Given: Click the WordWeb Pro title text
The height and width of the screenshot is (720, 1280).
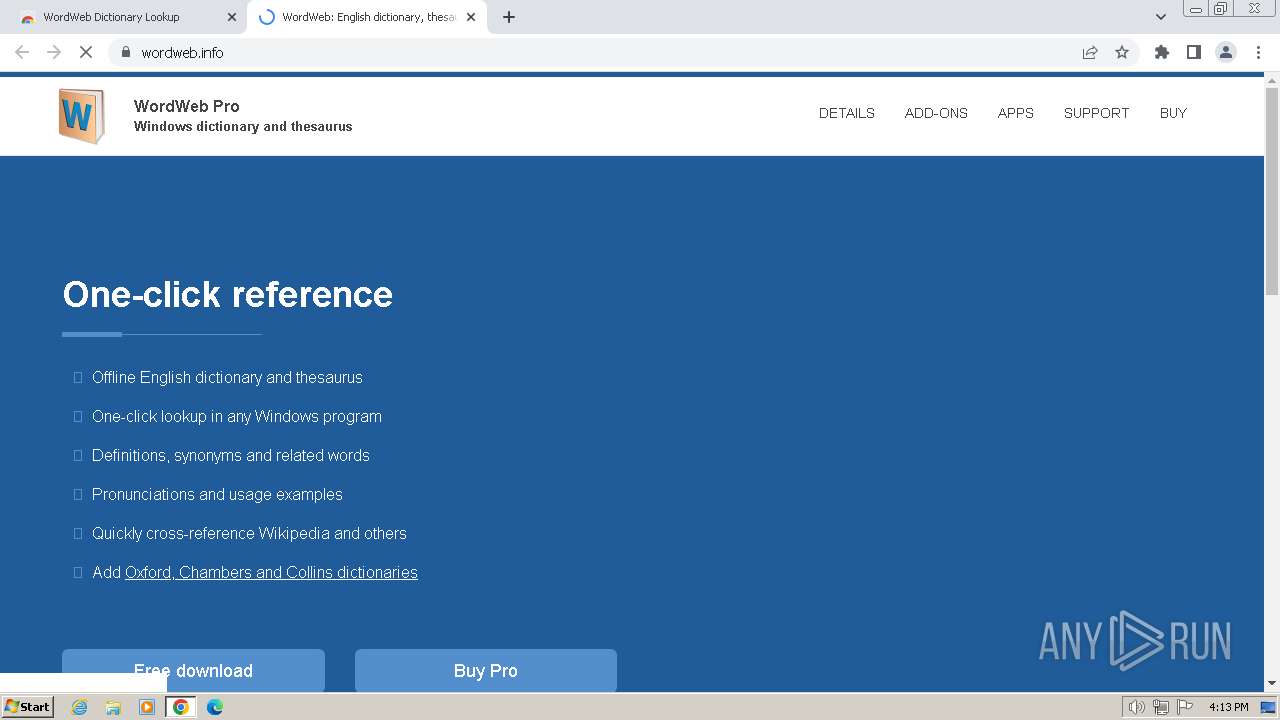Looking at the screenshot, I should pos(187,106).
